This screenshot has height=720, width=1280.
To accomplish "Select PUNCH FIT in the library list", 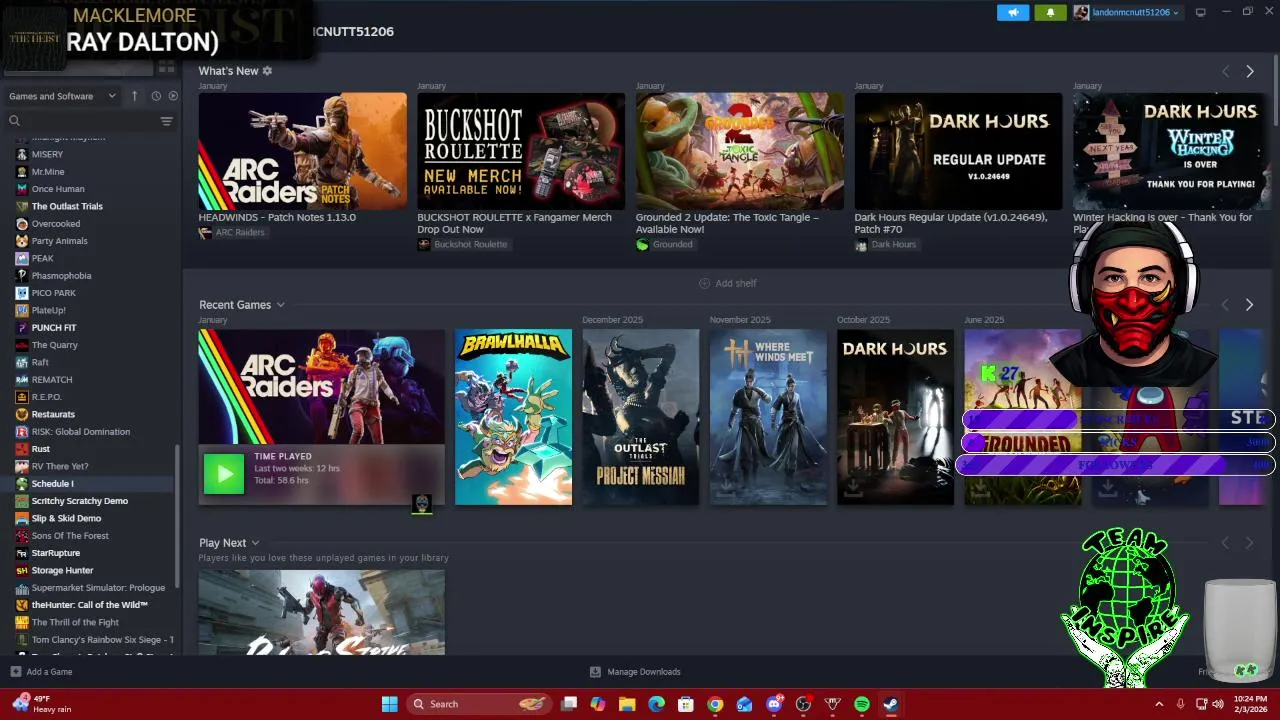I will [54, 328].
